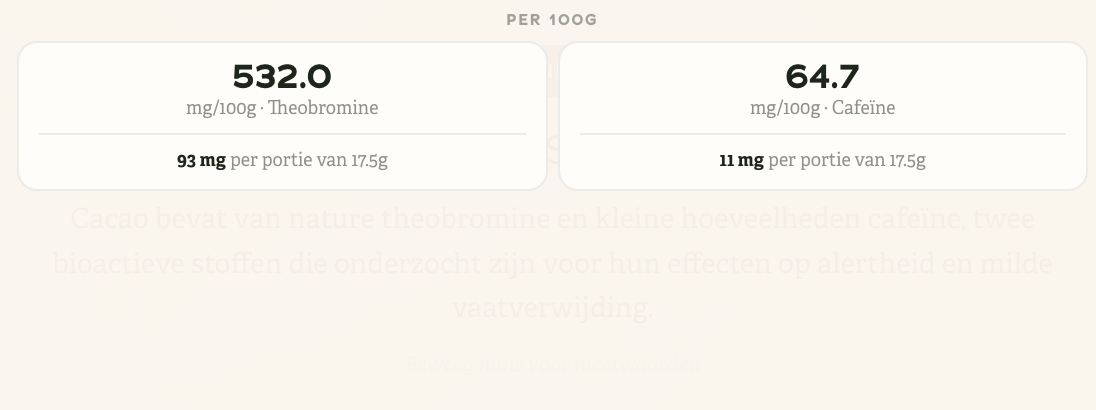Click faded text 'Cacao bevat van nature theobromine'
Viewport: 1096px width, 410px height.
click(x=310, y=219)
